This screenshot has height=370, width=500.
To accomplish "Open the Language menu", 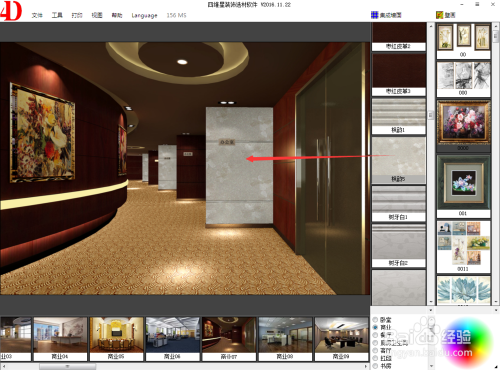I will click(144, 15).
